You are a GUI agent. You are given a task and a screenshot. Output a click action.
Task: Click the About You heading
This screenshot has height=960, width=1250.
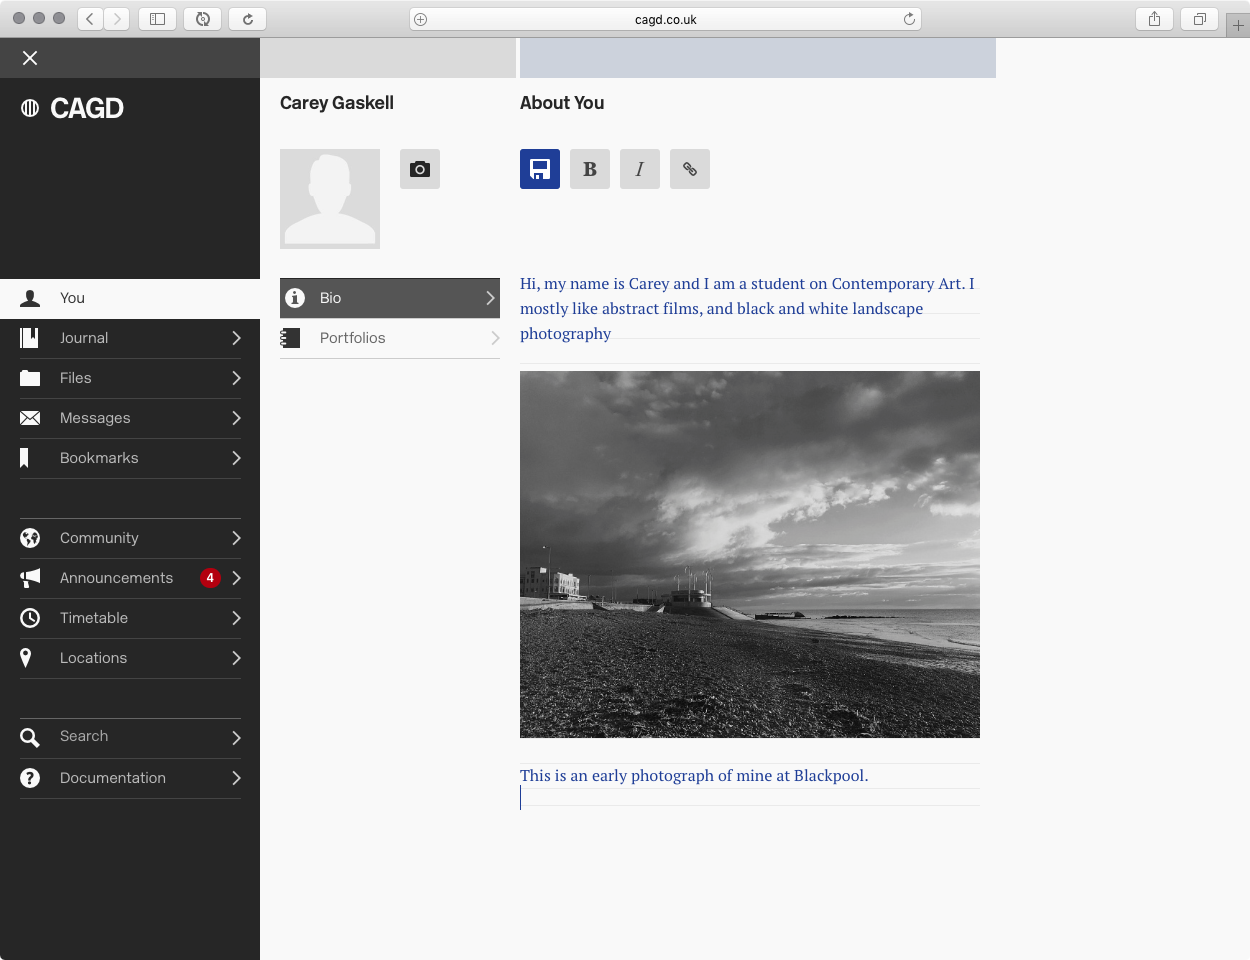pyautogui.click(x=562, y=103)
